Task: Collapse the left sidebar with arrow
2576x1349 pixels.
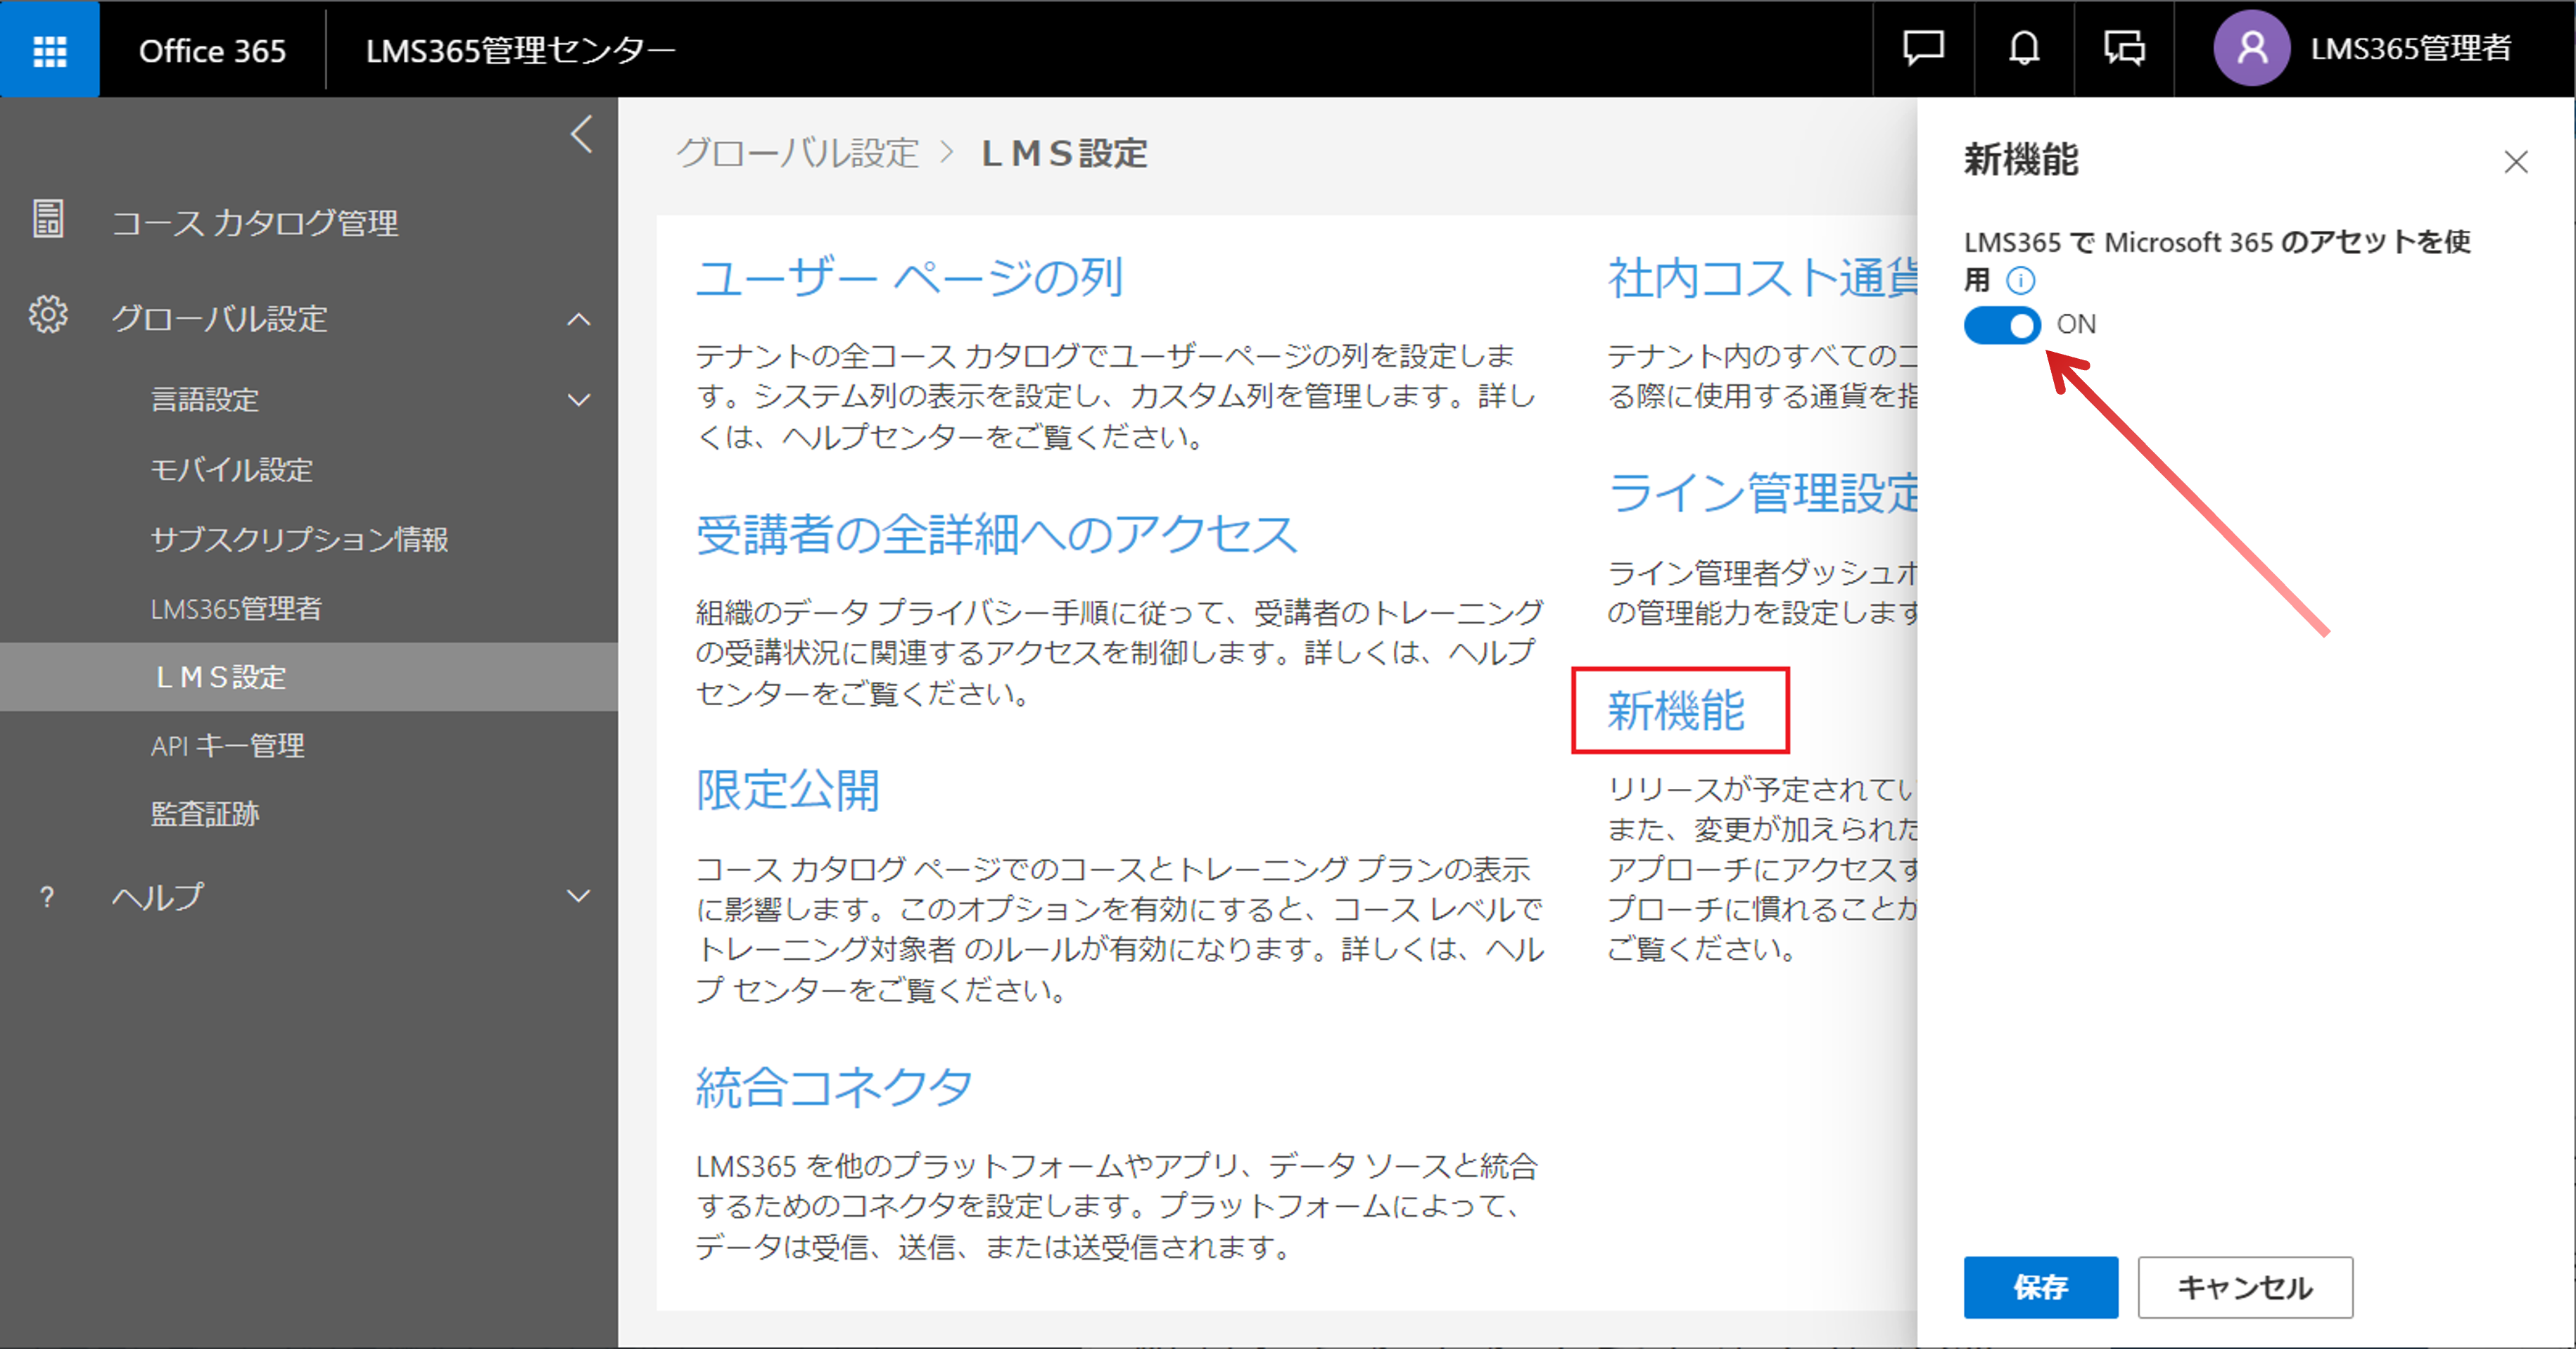Action: tap(581, 134)
